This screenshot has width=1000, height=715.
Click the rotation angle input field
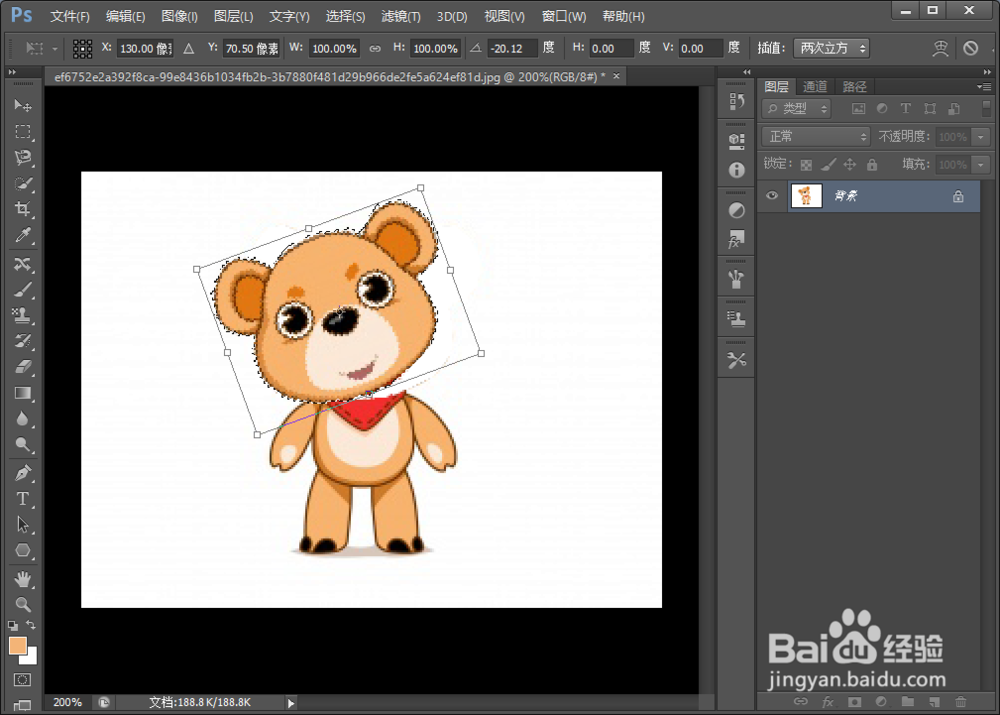point(511,48)
